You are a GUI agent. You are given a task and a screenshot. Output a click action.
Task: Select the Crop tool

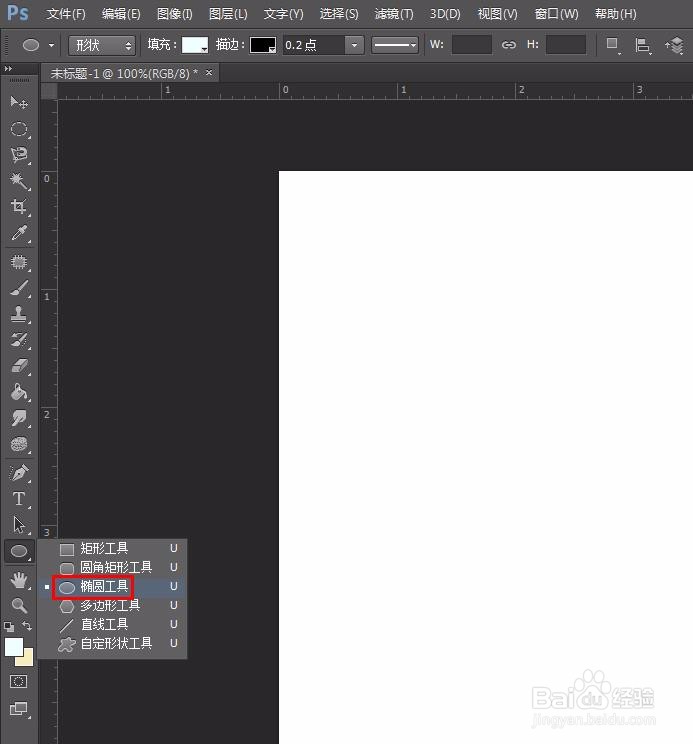(19, 206)
